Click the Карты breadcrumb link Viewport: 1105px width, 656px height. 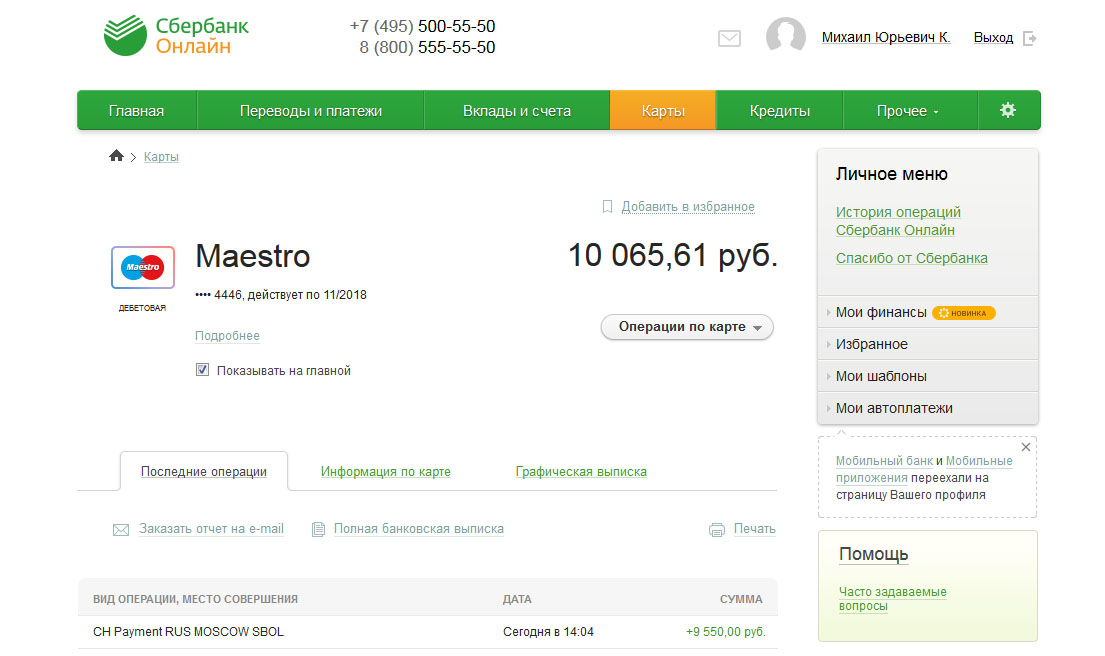[161, 156]
